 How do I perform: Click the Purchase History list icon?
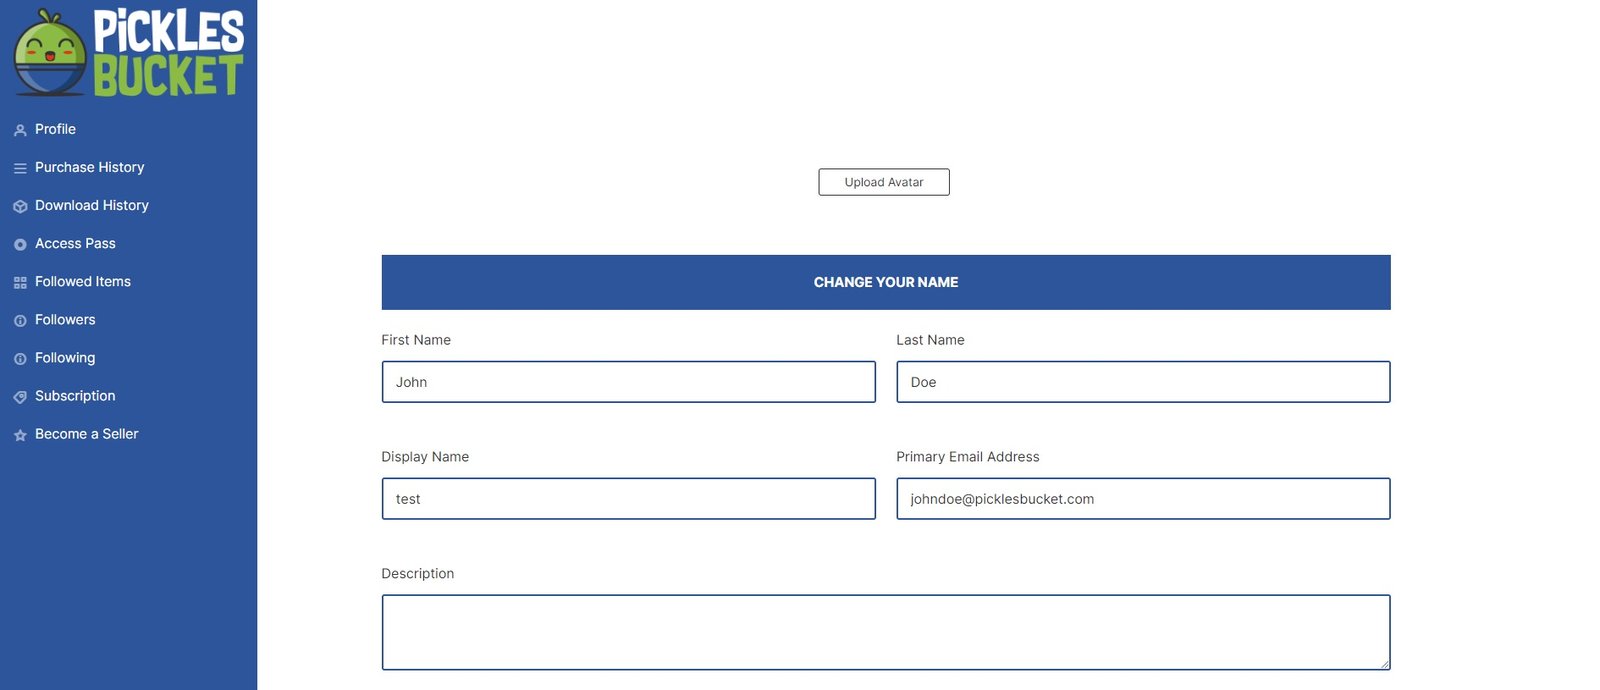(x=20, y=168)
